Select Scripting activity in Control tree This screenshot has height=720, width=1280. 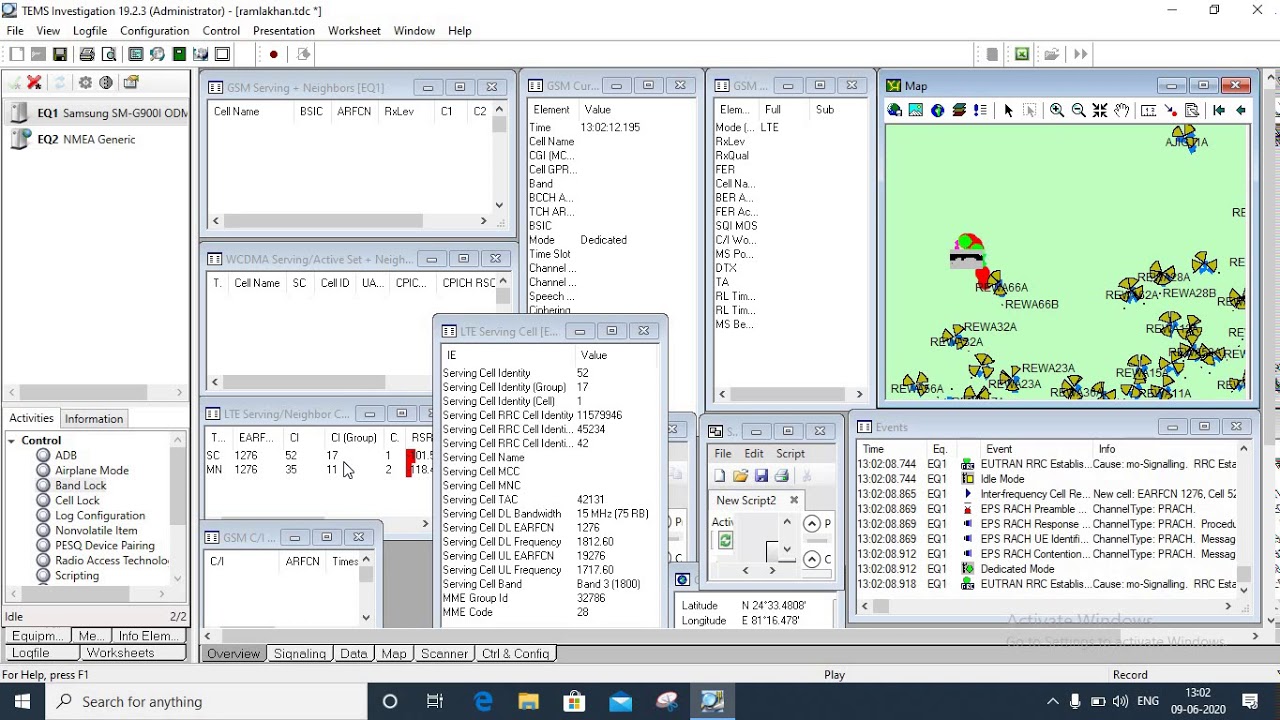coord(77,575)
